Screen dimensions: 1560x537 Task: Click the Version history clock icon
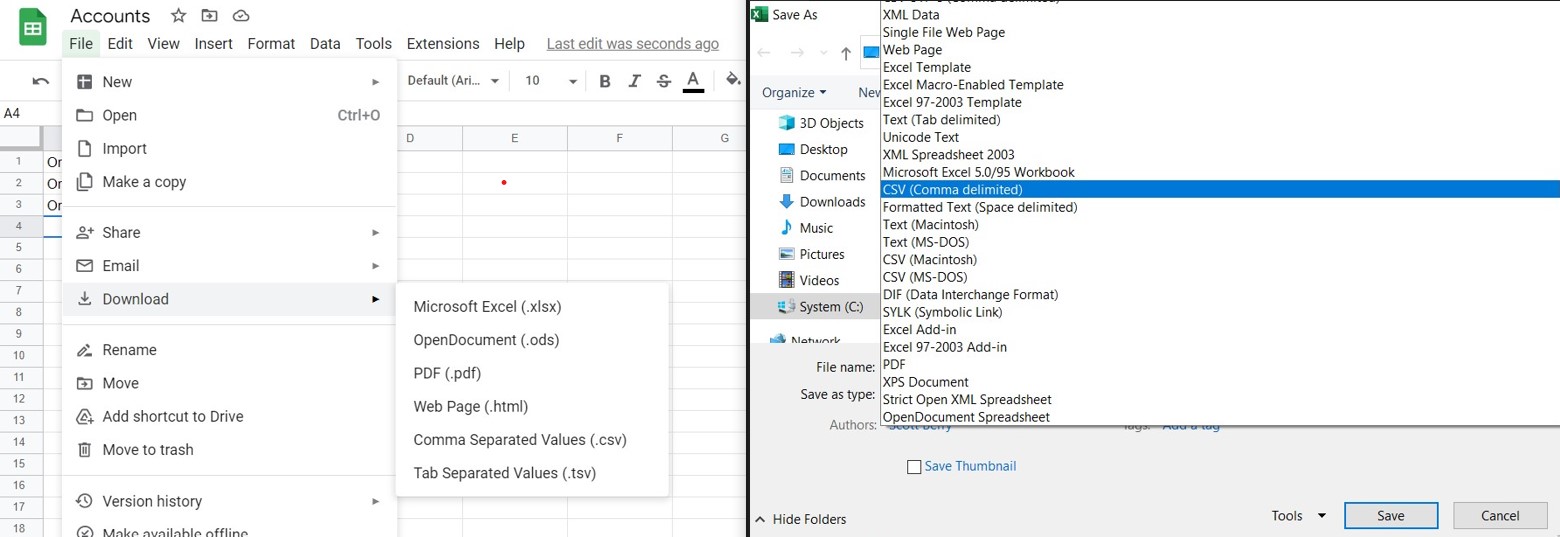[85, 501]
